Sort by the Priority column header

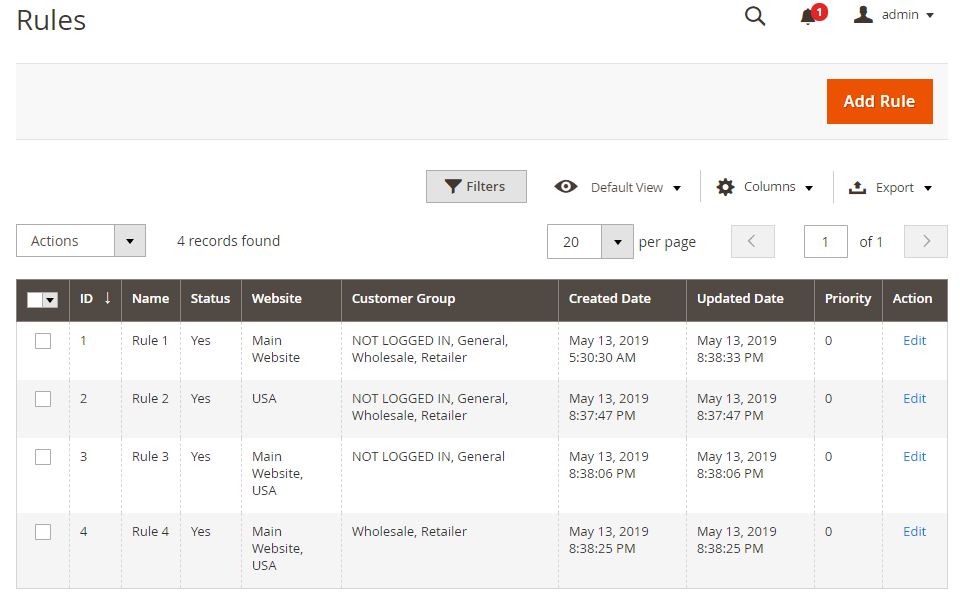847,298
